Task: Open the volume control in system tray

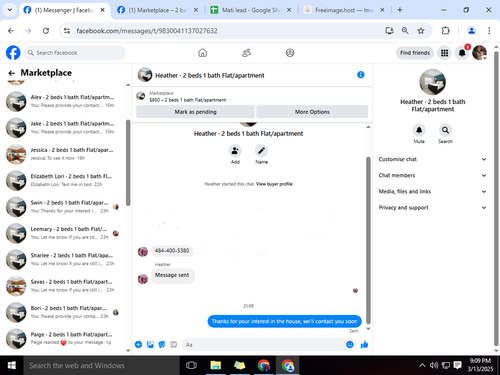Action: pos(434,365)
